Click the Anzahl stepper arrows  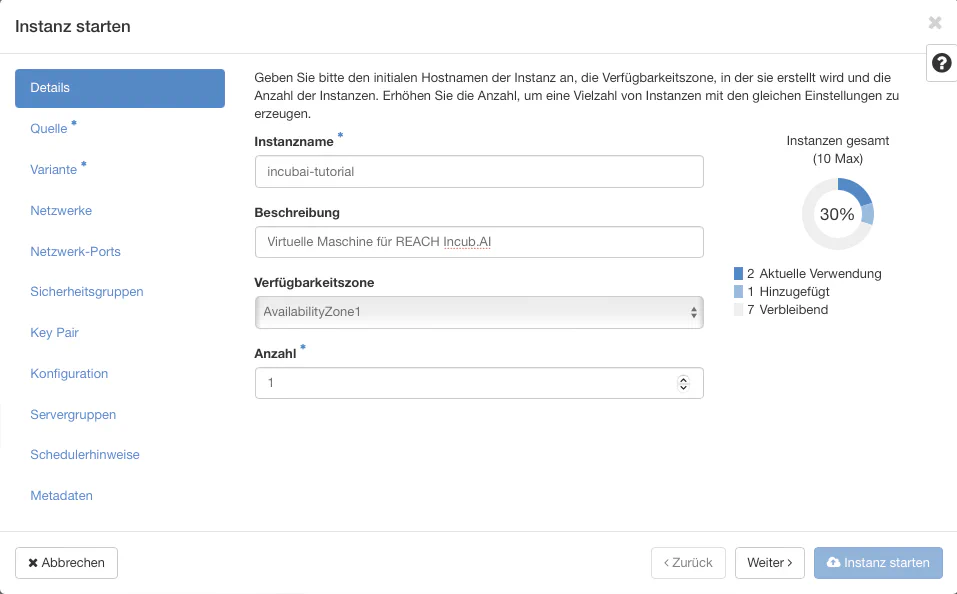[x=684, y=383]
